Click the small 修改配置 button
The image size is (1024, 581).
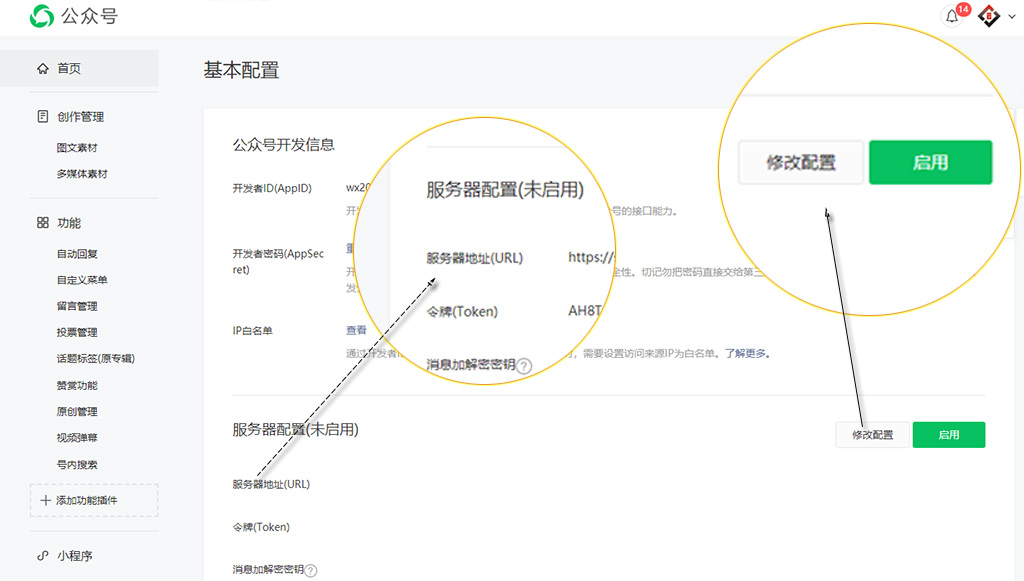872,435
